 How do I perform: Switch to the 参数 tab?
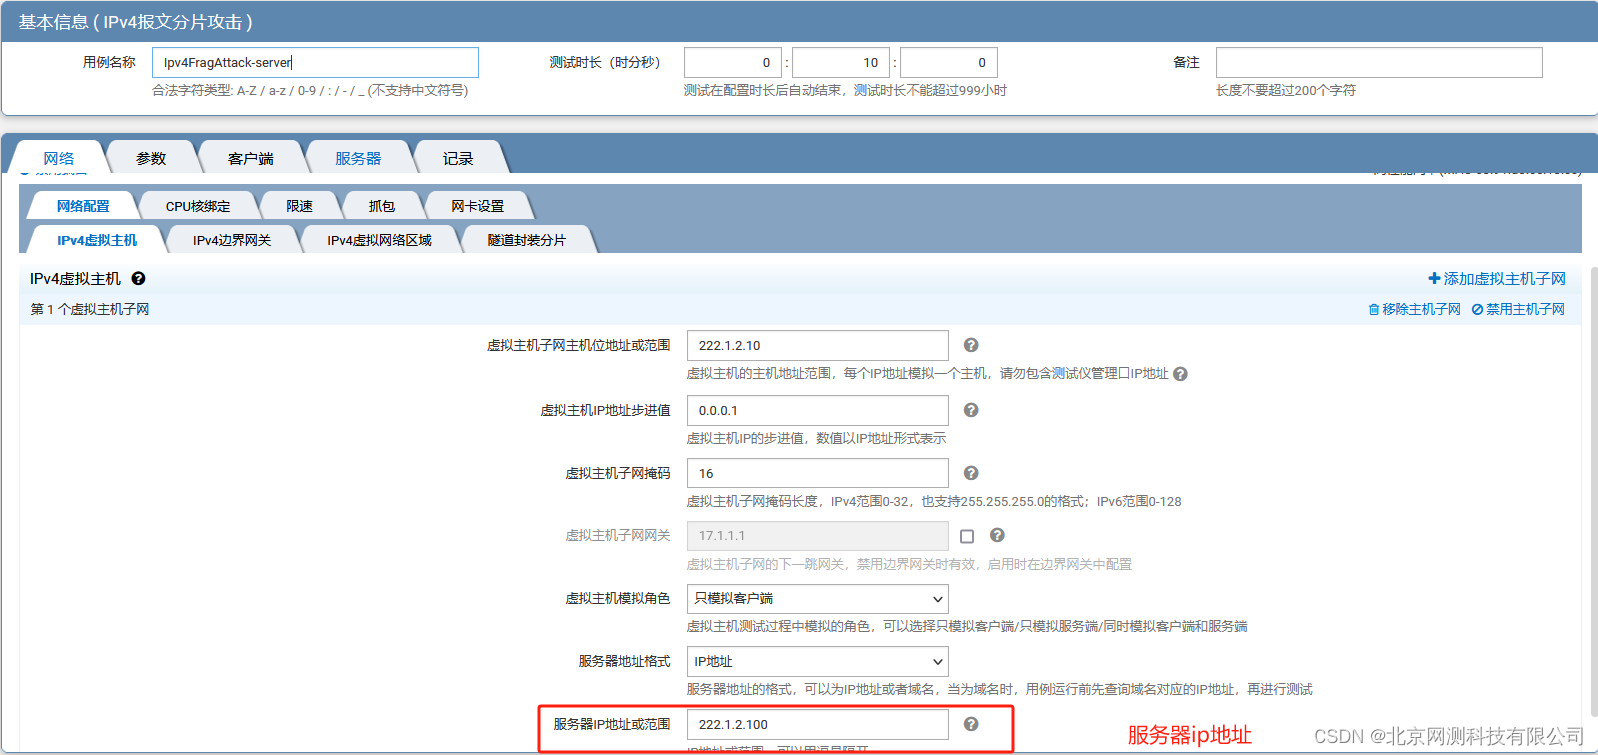click(x=151, y=158)
